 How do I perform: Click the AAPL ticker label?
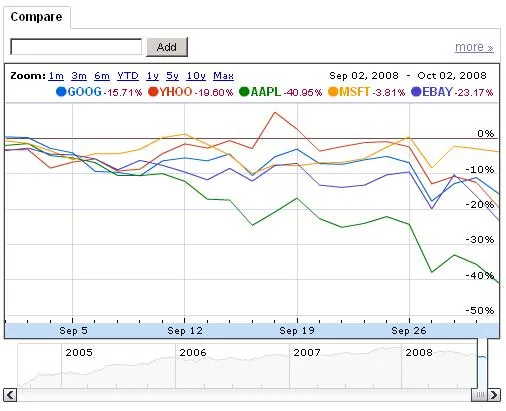tap(266, 92)
